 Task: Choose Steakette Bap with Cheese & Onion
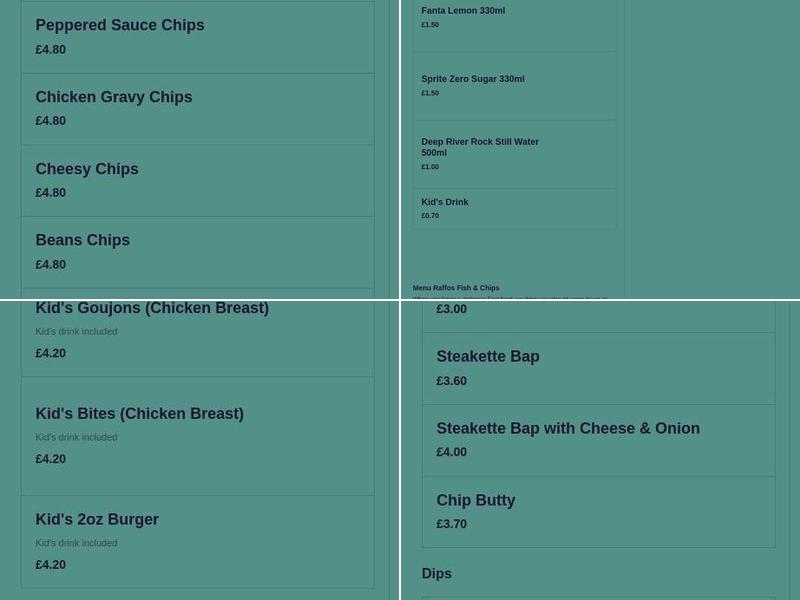568,428
